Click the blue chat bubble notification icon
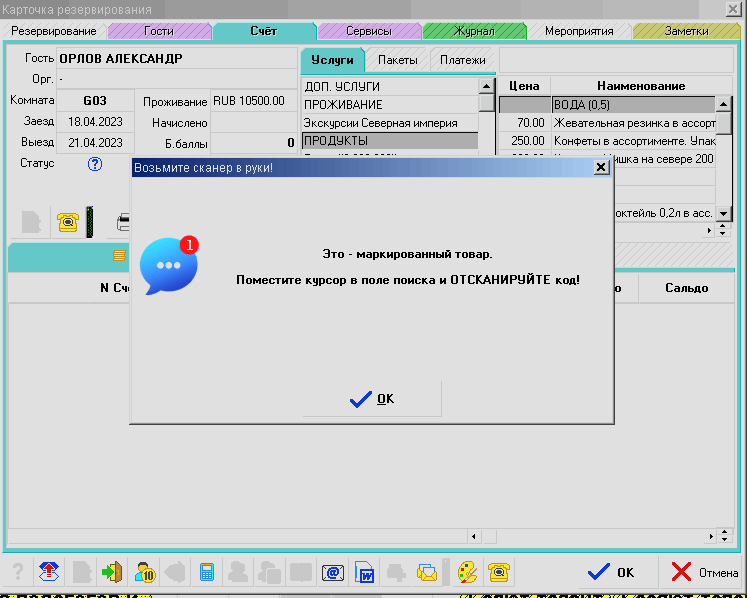747x598 pixels. [168, 266]
